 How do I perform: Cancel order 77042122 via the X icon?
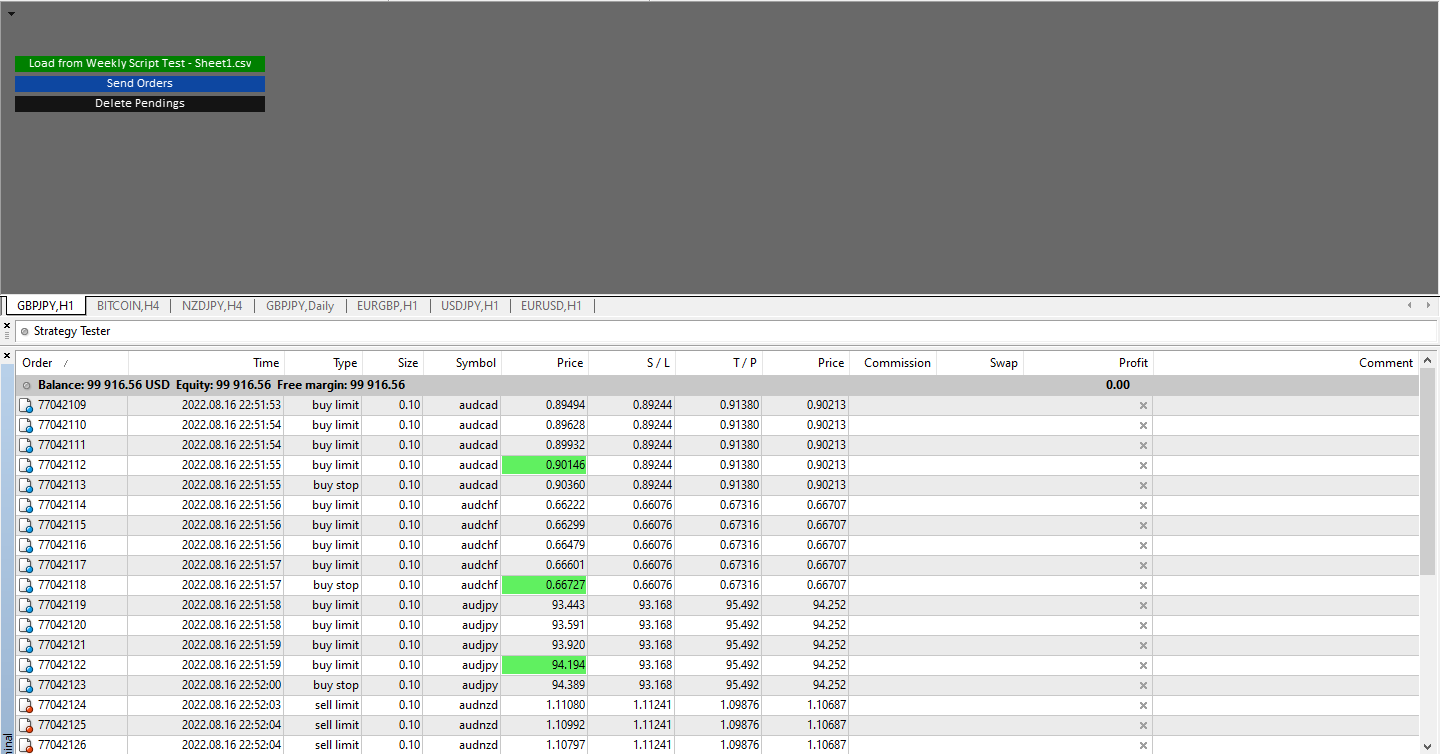click(x=1143, y=665)
